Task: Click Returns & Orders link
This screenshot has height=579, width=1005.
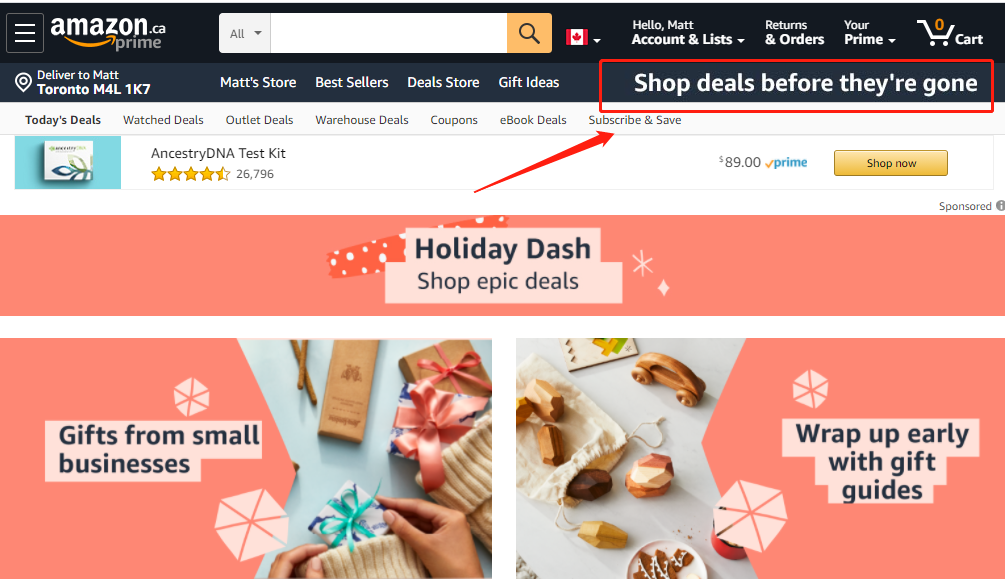Action: [794, 33]
